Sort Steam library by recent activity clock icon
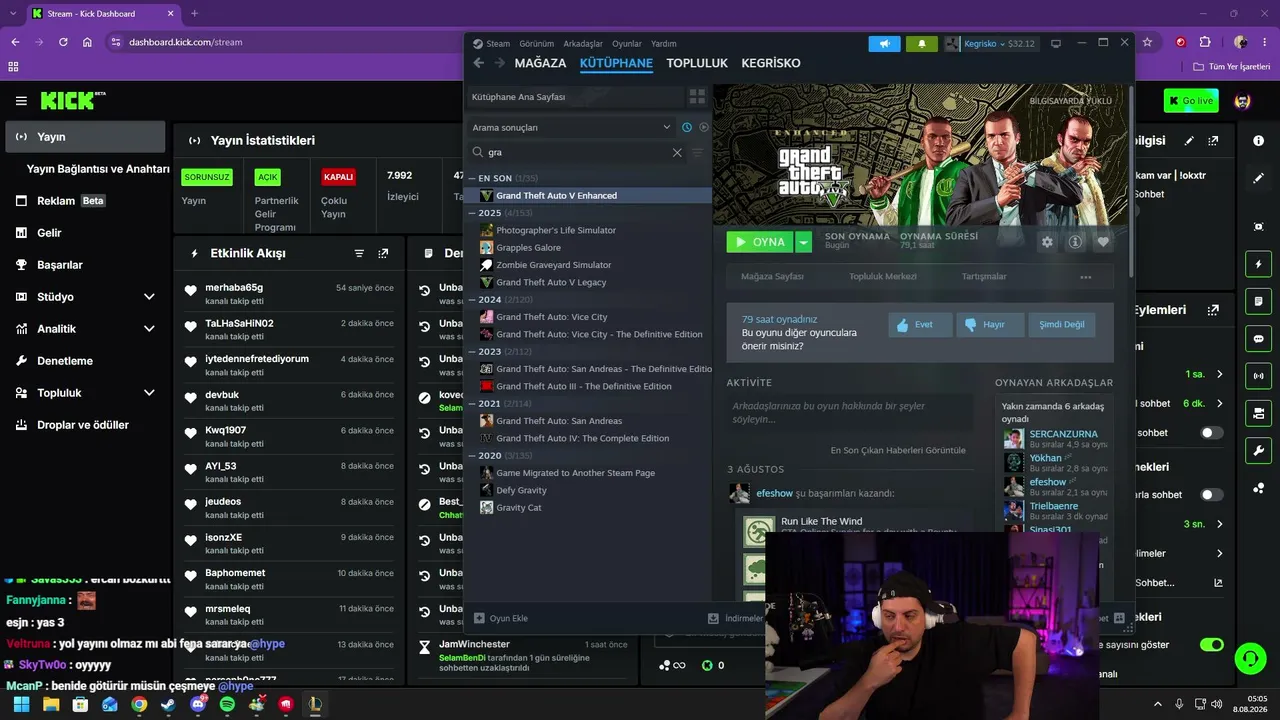 (x=687, y=127)
